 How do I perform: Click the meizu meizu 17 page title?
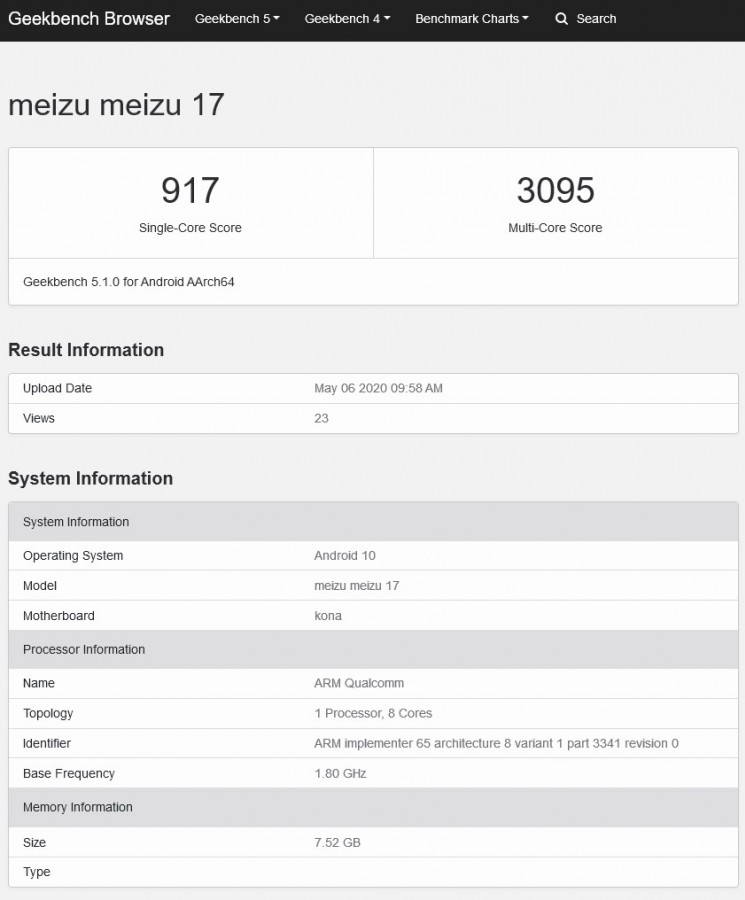click(x=117, y=105)
